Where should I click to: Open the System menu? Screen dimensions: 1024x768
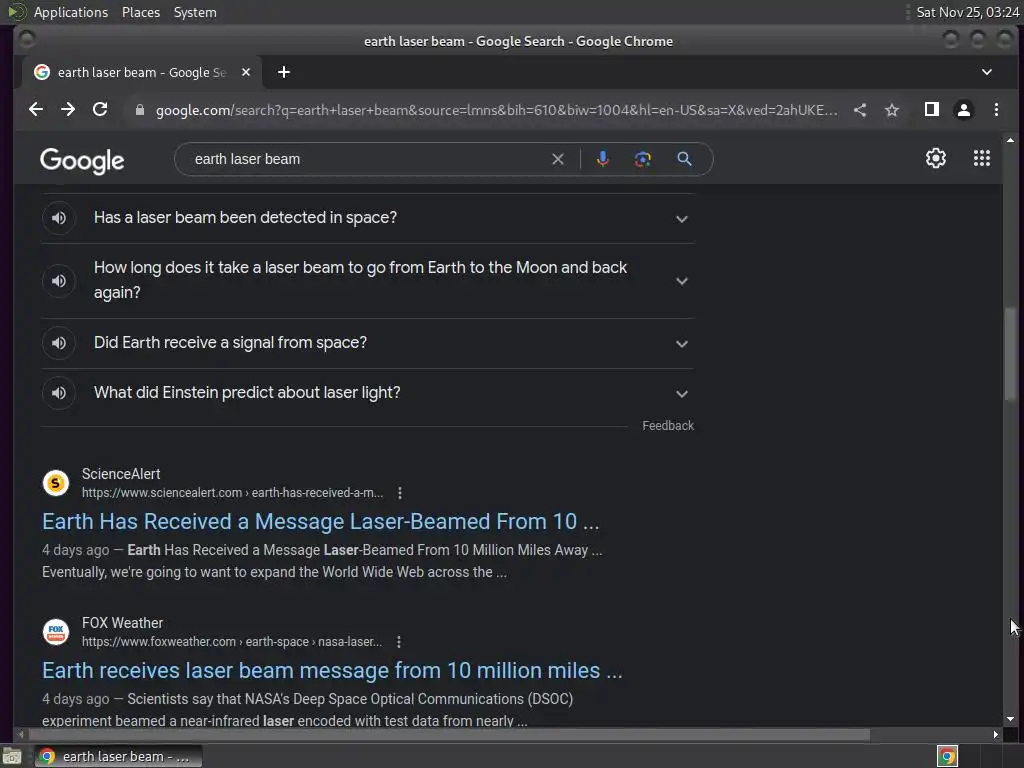(195, 12)
